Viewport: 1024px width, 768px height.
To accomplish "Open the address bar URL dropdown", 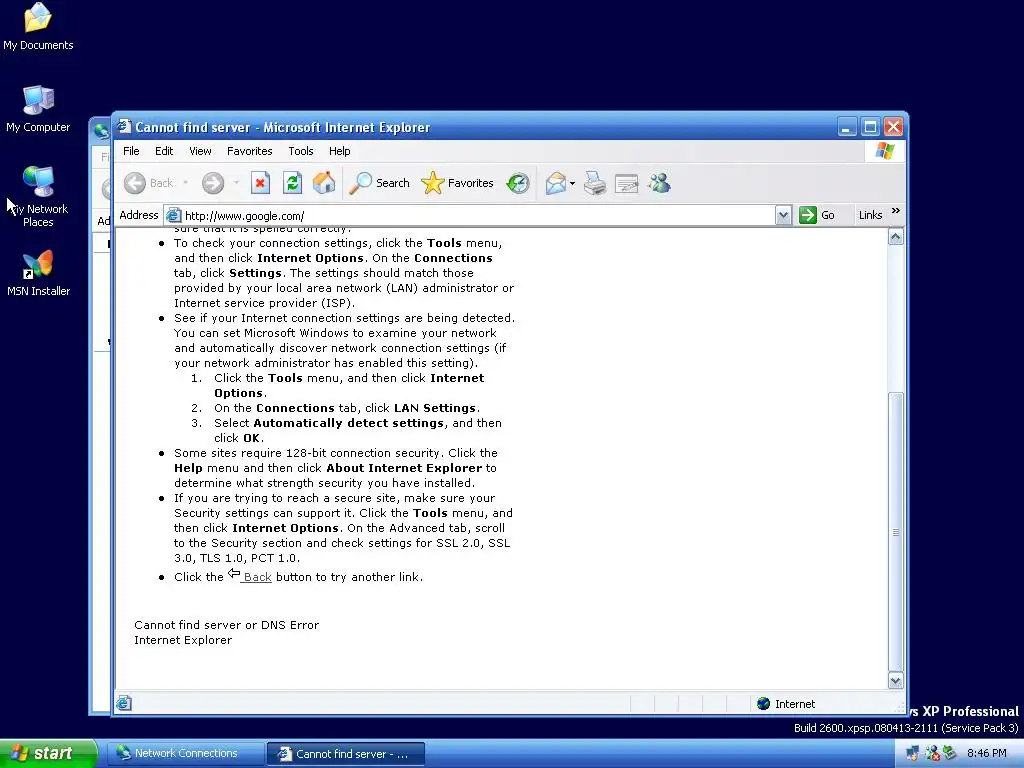I will 783,215.
